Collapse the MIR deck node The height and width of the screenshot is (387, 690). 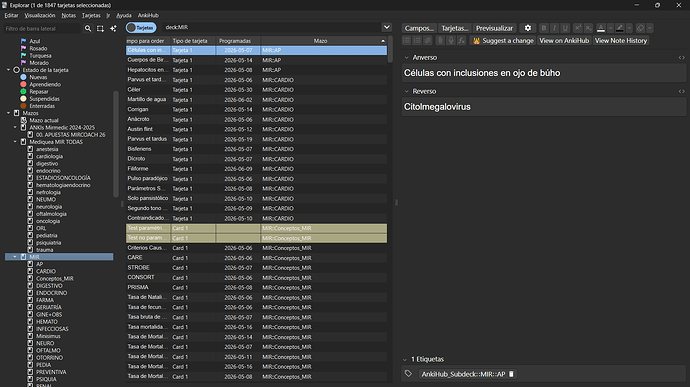[x=15, y=257]
